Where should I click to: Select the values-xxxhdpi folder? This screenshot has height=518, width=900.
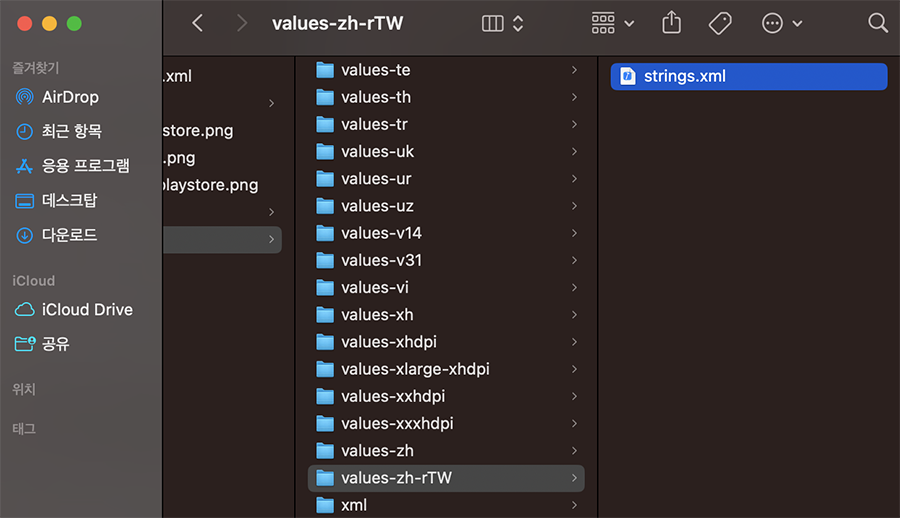point(396,423)
